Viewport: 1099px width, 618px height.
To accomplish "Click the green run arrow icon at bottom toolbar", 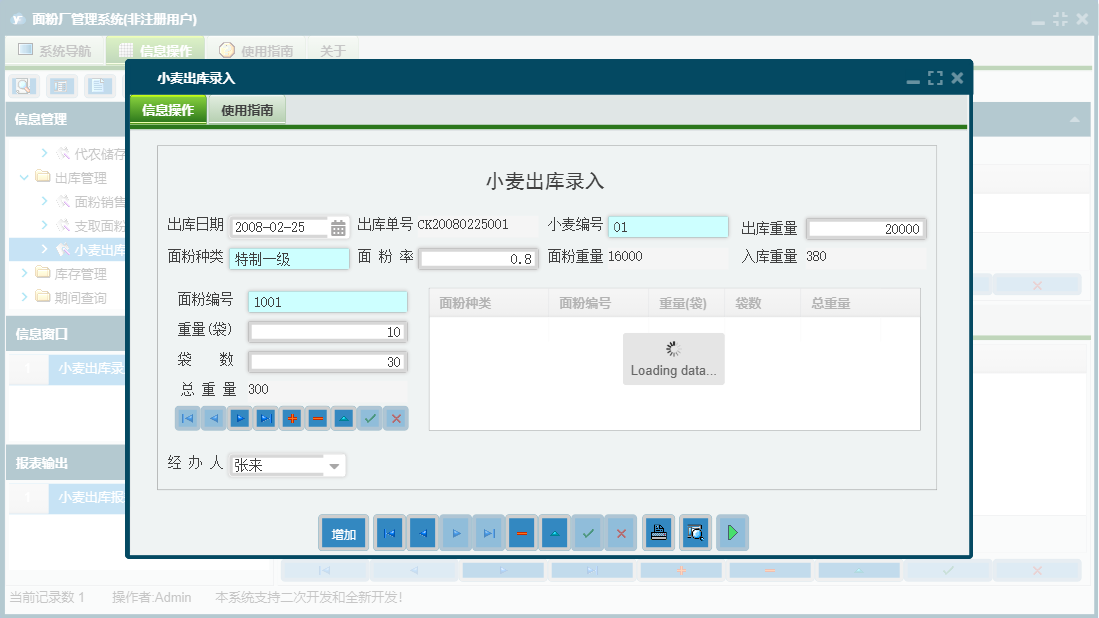I will point(732,532).
